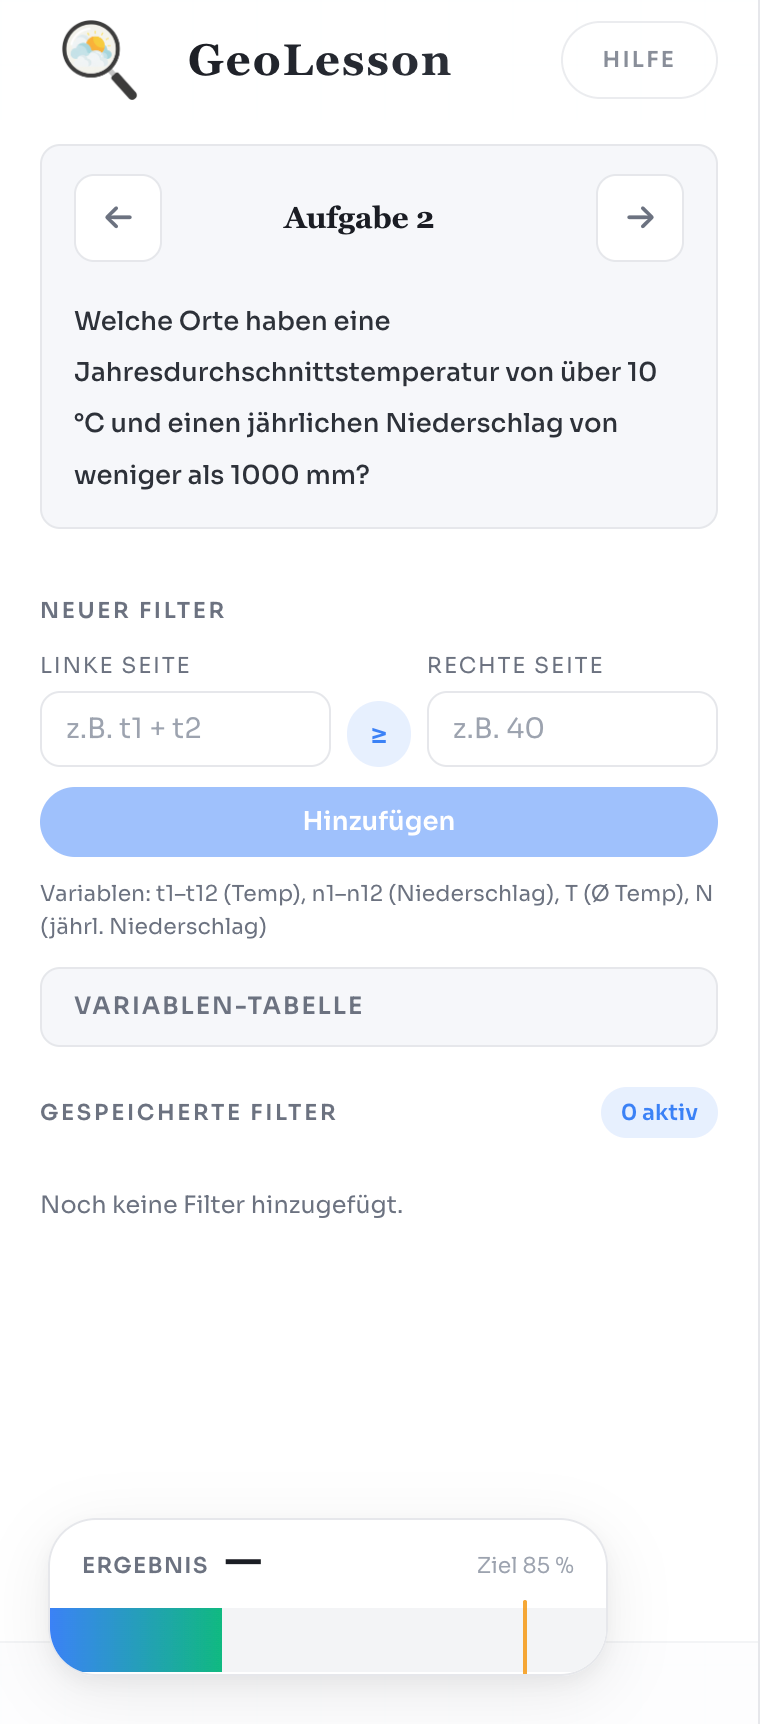760x1724 pixels.
Task: Go to the next task arrow
Action: 640,218
